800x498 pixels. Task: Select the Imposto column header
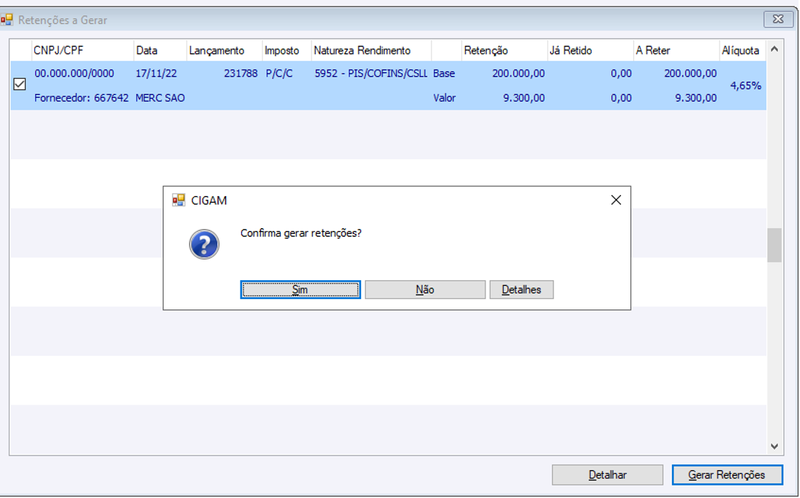(287, 51)
